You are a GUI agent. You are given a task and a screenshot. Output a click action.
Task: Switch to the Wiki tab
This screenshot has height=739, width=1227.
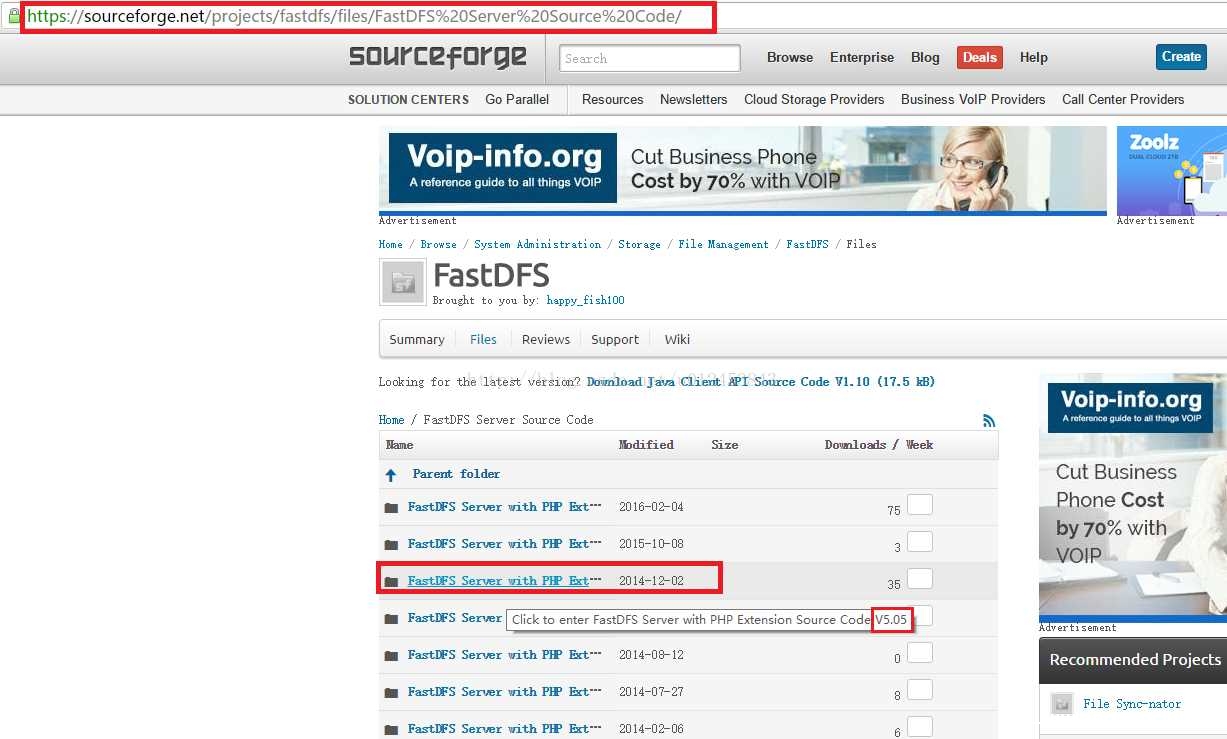click(x=677, y=339)
